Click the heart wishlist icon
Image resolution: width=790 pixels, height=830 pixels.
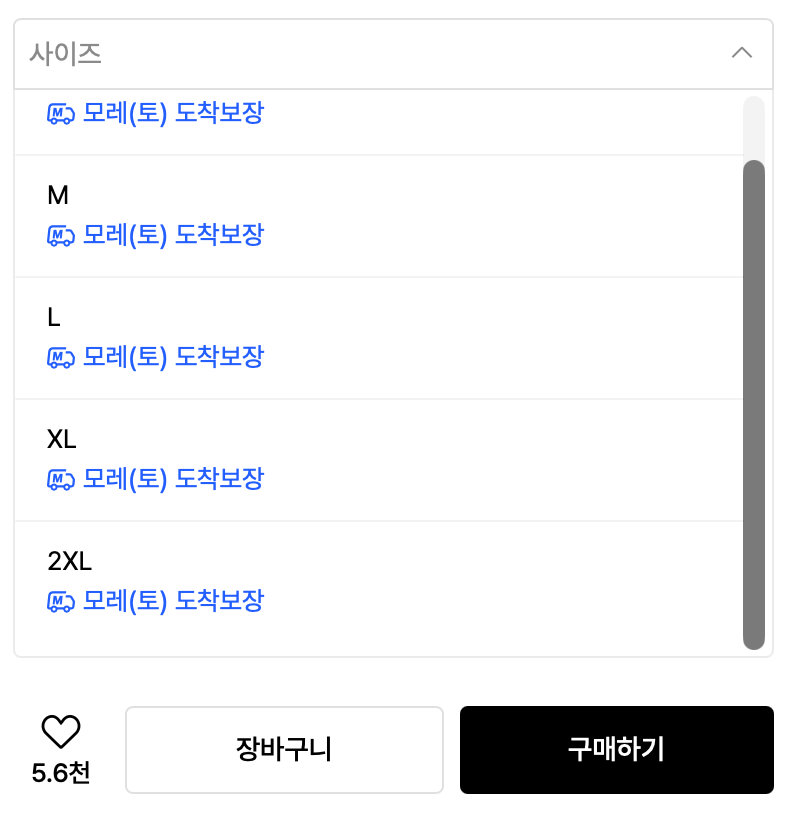coord(61,732)
